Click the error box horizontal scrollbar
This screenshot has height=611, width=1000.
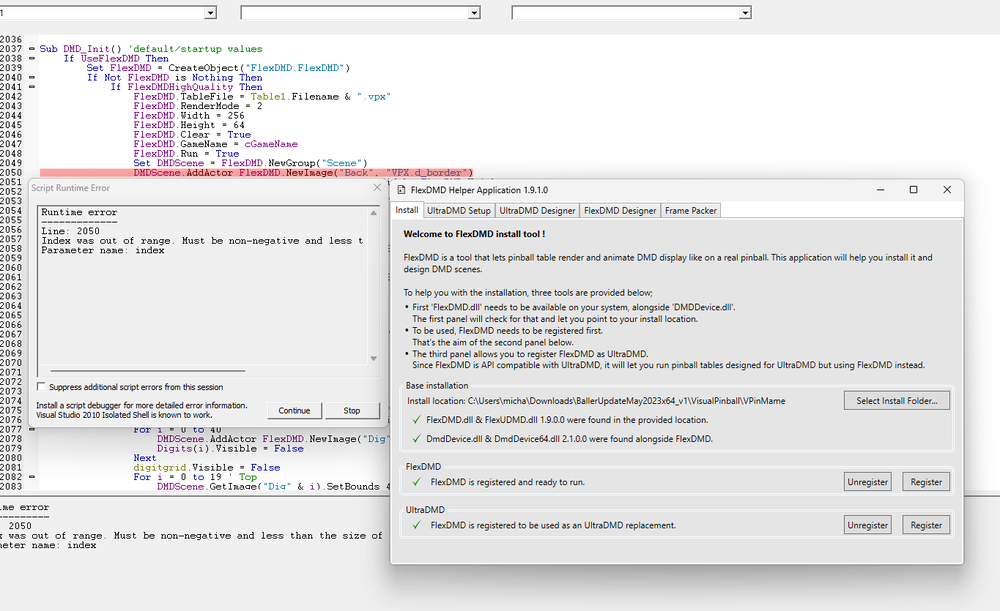click(147, 370)
